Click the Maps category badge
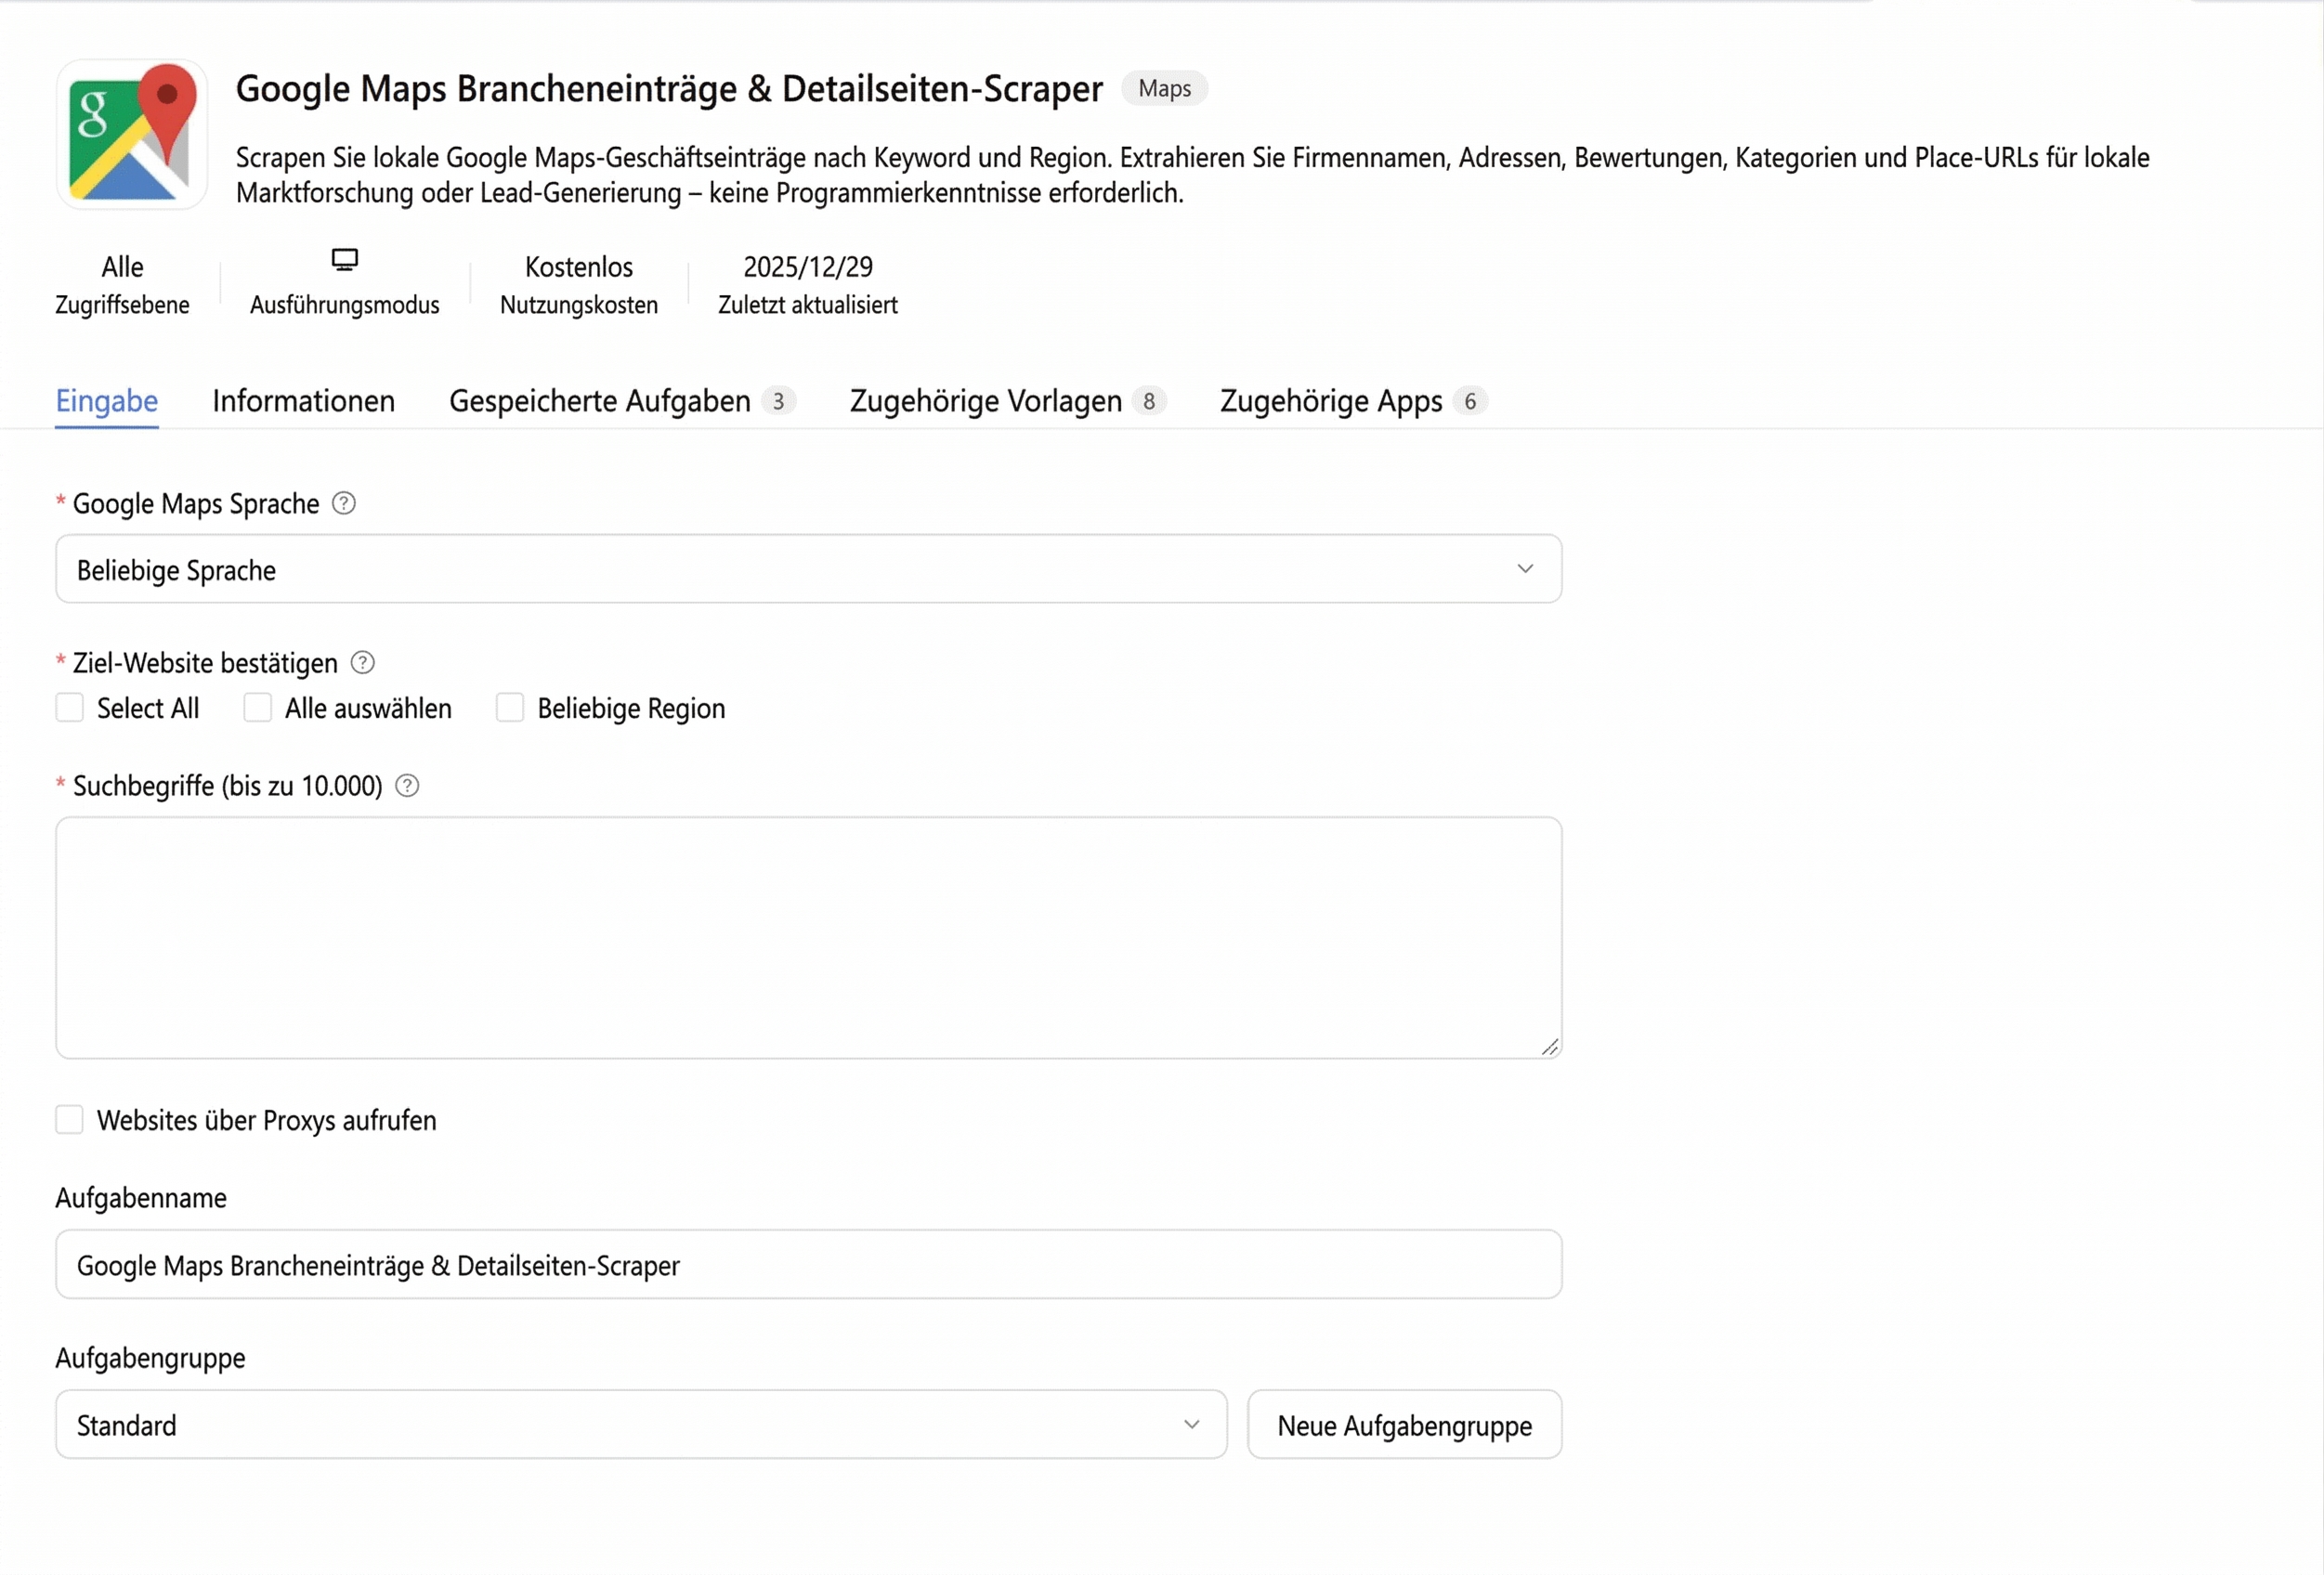 1163,88
